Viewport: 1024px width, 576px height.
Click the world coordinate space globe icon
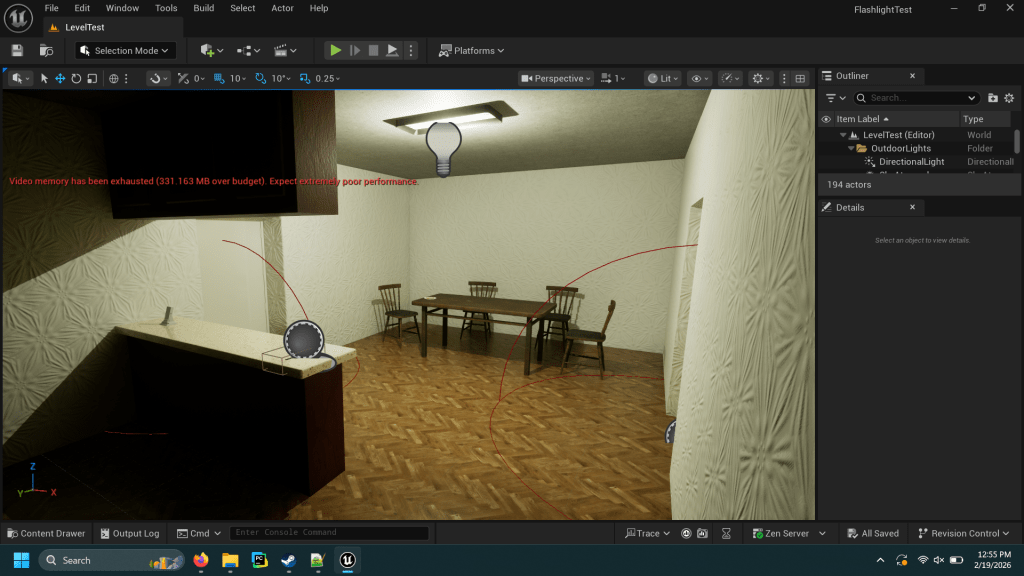tap(114, 78)
